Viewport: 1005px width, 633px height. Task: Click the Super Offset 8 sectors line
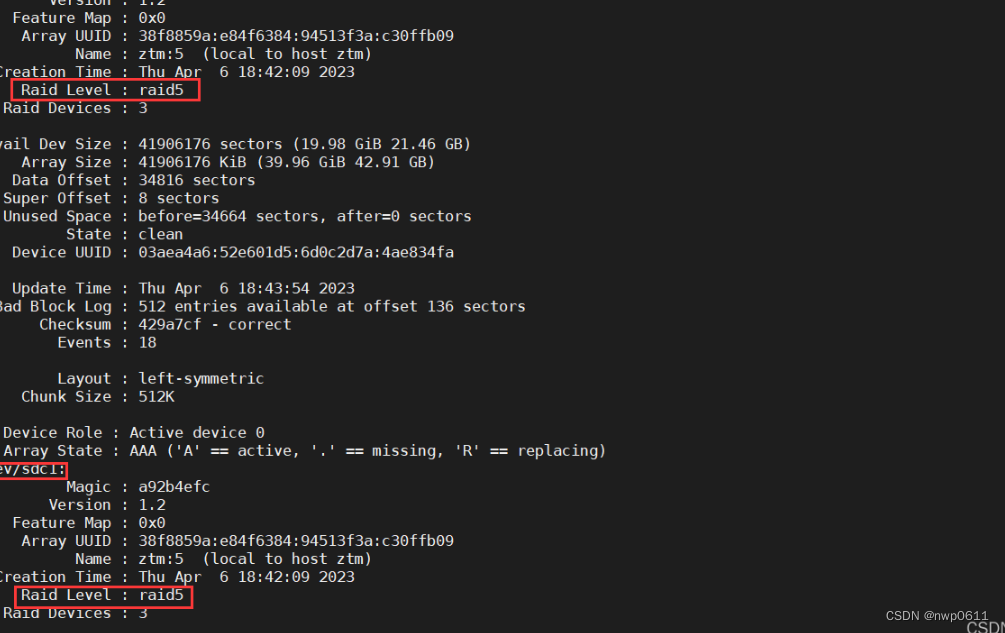[x=111, y=198]
